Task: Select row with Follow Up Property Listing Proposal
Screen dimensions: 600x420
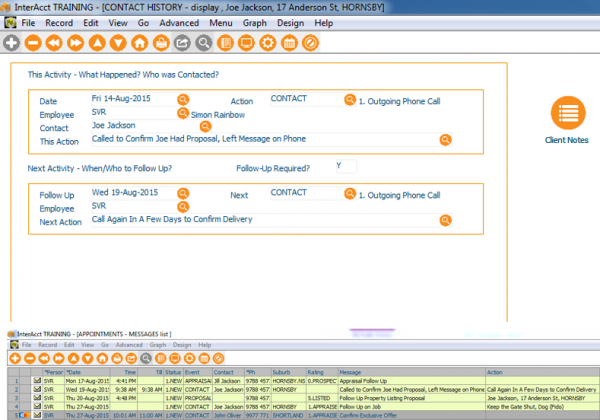Action: point(303,398)
